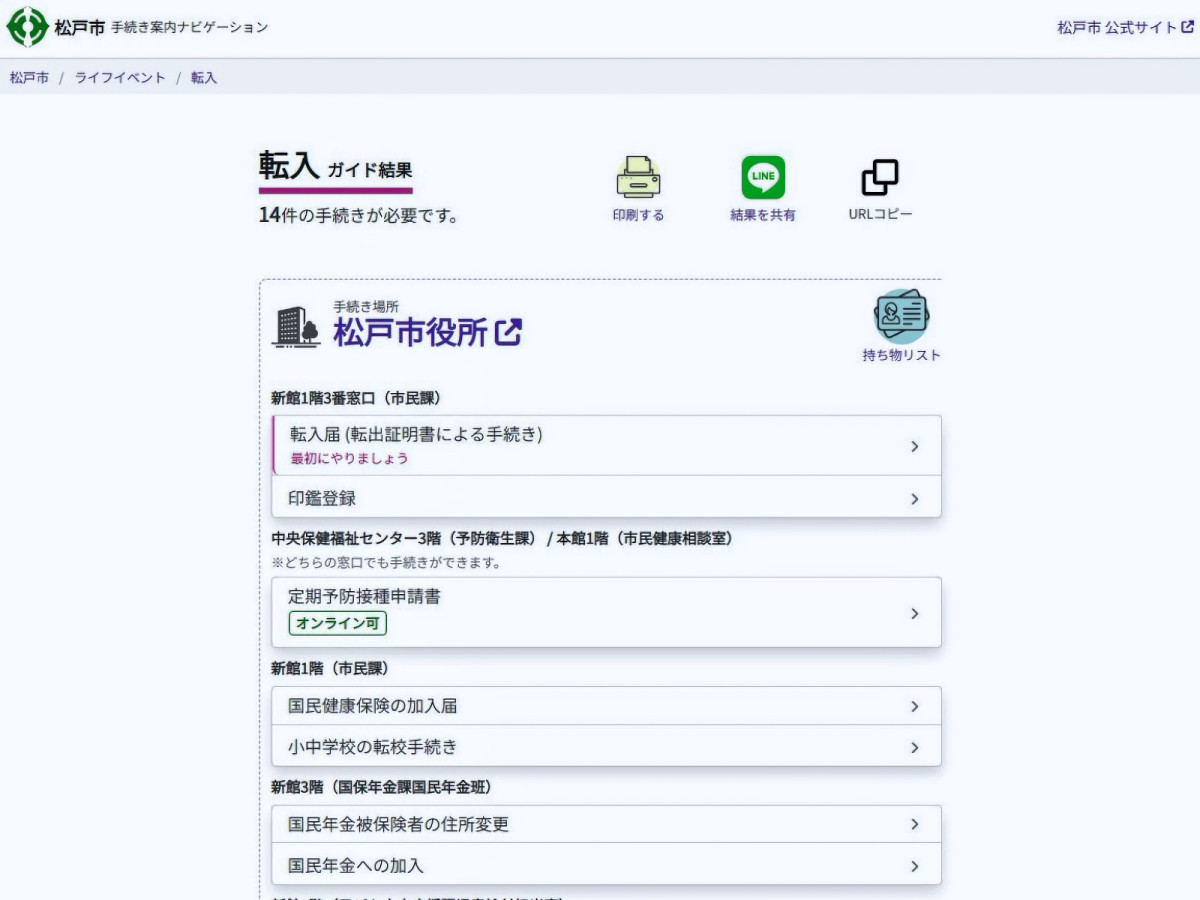Share results via the LINE icon
1200x900 pixels.
coord(763,178)
